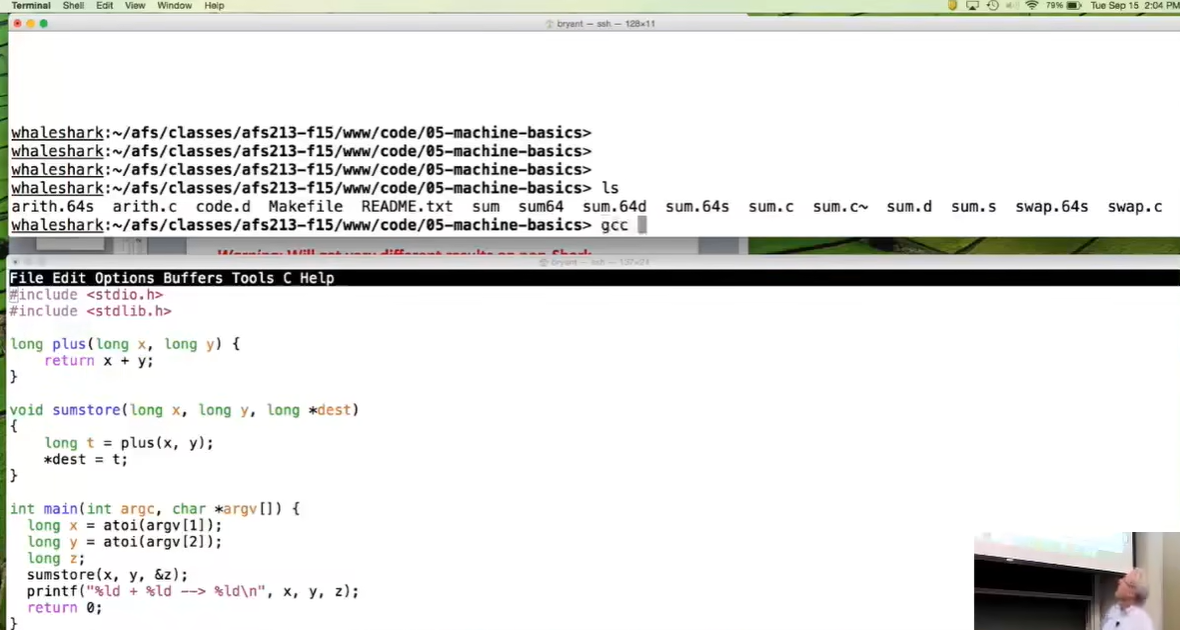Click the Time Machine icon

[992, 6]
